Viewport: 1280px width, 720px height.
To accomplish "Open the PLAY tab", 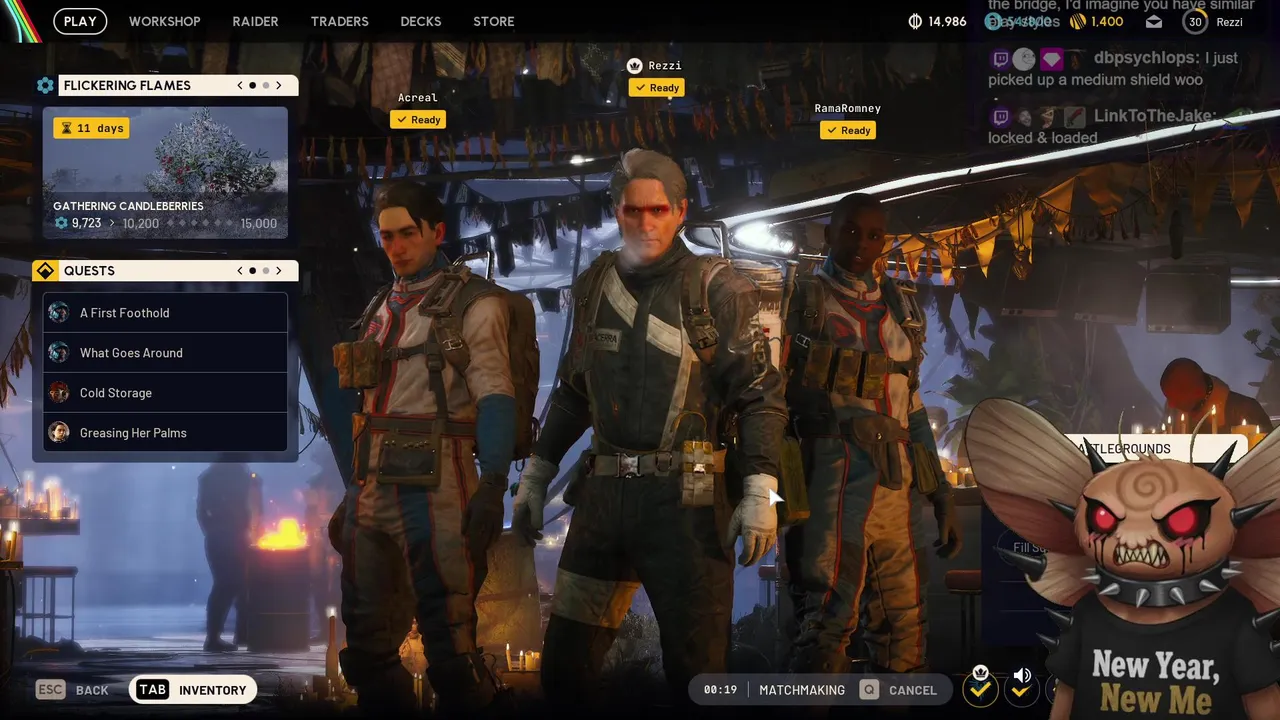I will tap(80, 21).
